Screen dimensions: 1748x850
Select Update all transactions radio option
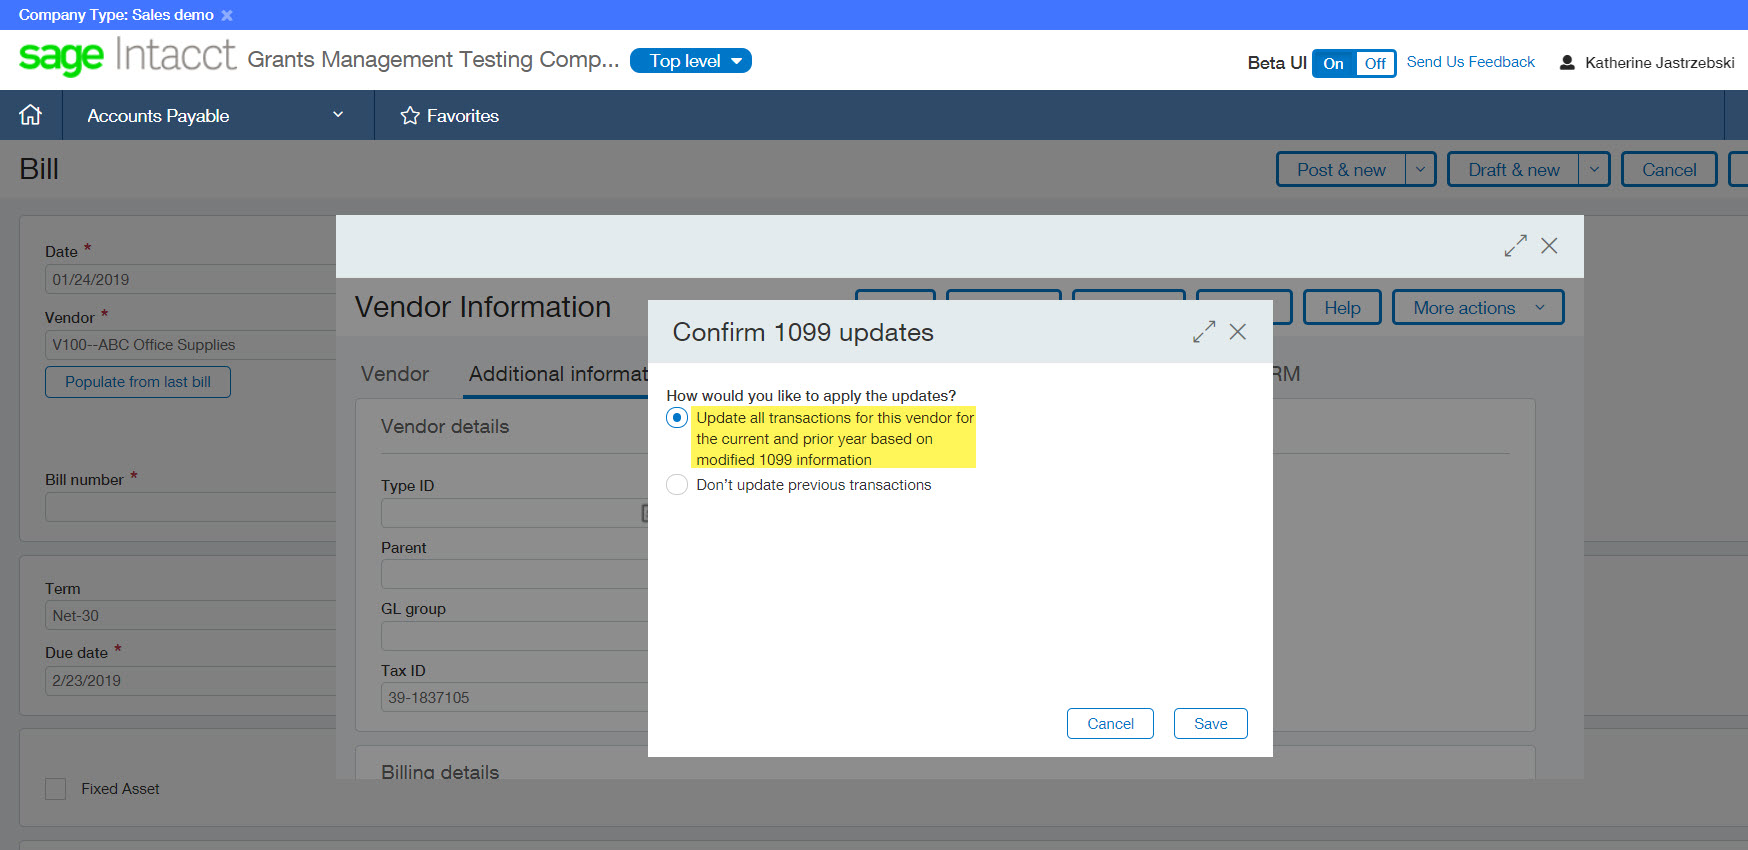click(x=677, y=418)
